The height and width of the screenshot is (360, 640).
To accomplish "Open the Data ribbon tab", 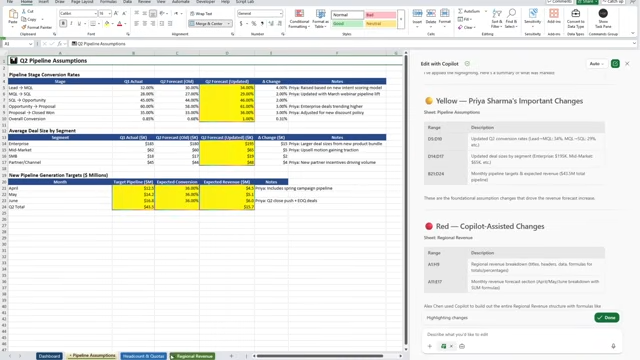I will click(127, 2).
